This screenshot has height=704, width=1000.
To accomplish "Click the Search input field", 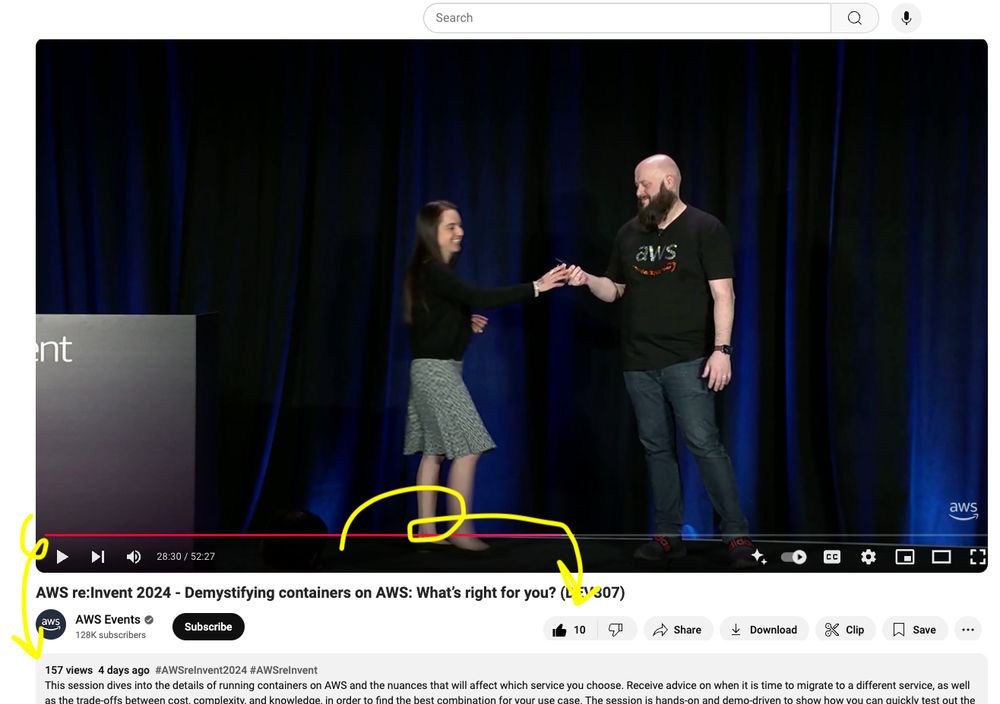I will 627,18.
